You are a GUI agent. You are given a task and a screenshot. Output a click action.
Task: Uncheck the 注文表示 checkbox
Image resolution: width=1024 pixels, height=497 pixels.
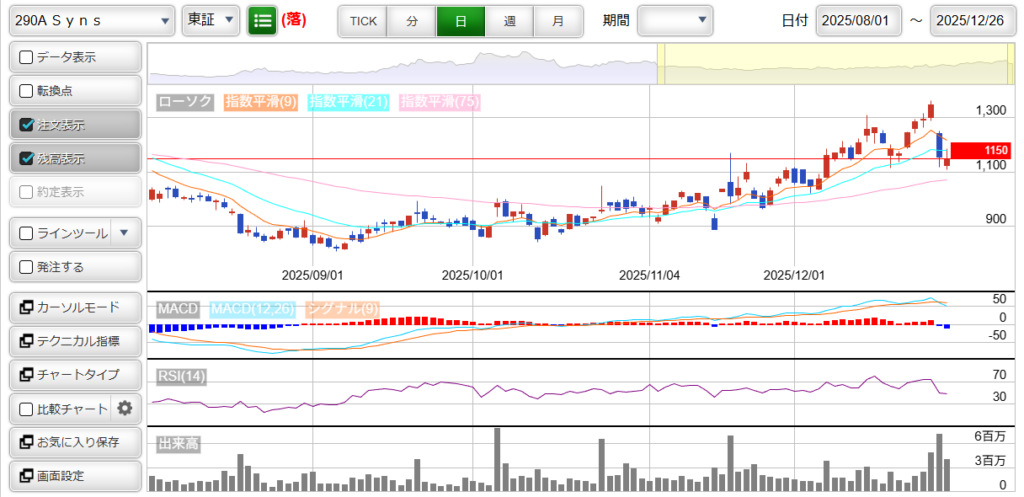27,125
